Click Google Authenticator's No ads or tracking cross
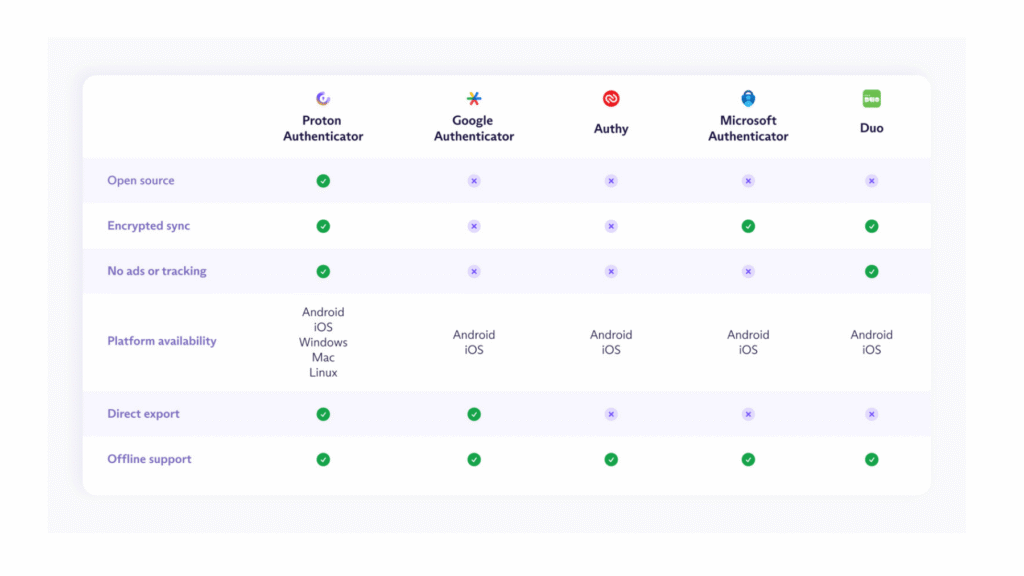The height and width of the screenshot is (576, 1024). [x=474, y=271]
